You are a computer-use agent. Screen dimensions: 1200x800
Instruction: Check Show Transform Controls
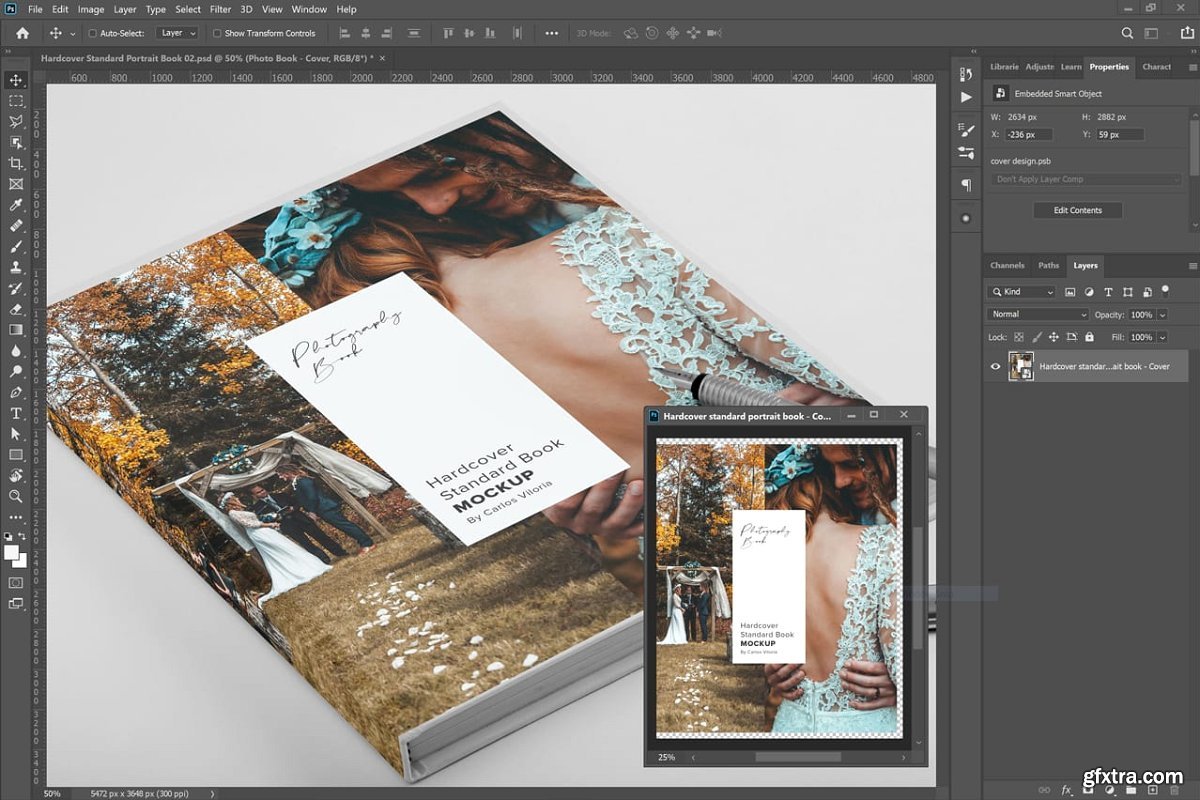pos(217,33)
